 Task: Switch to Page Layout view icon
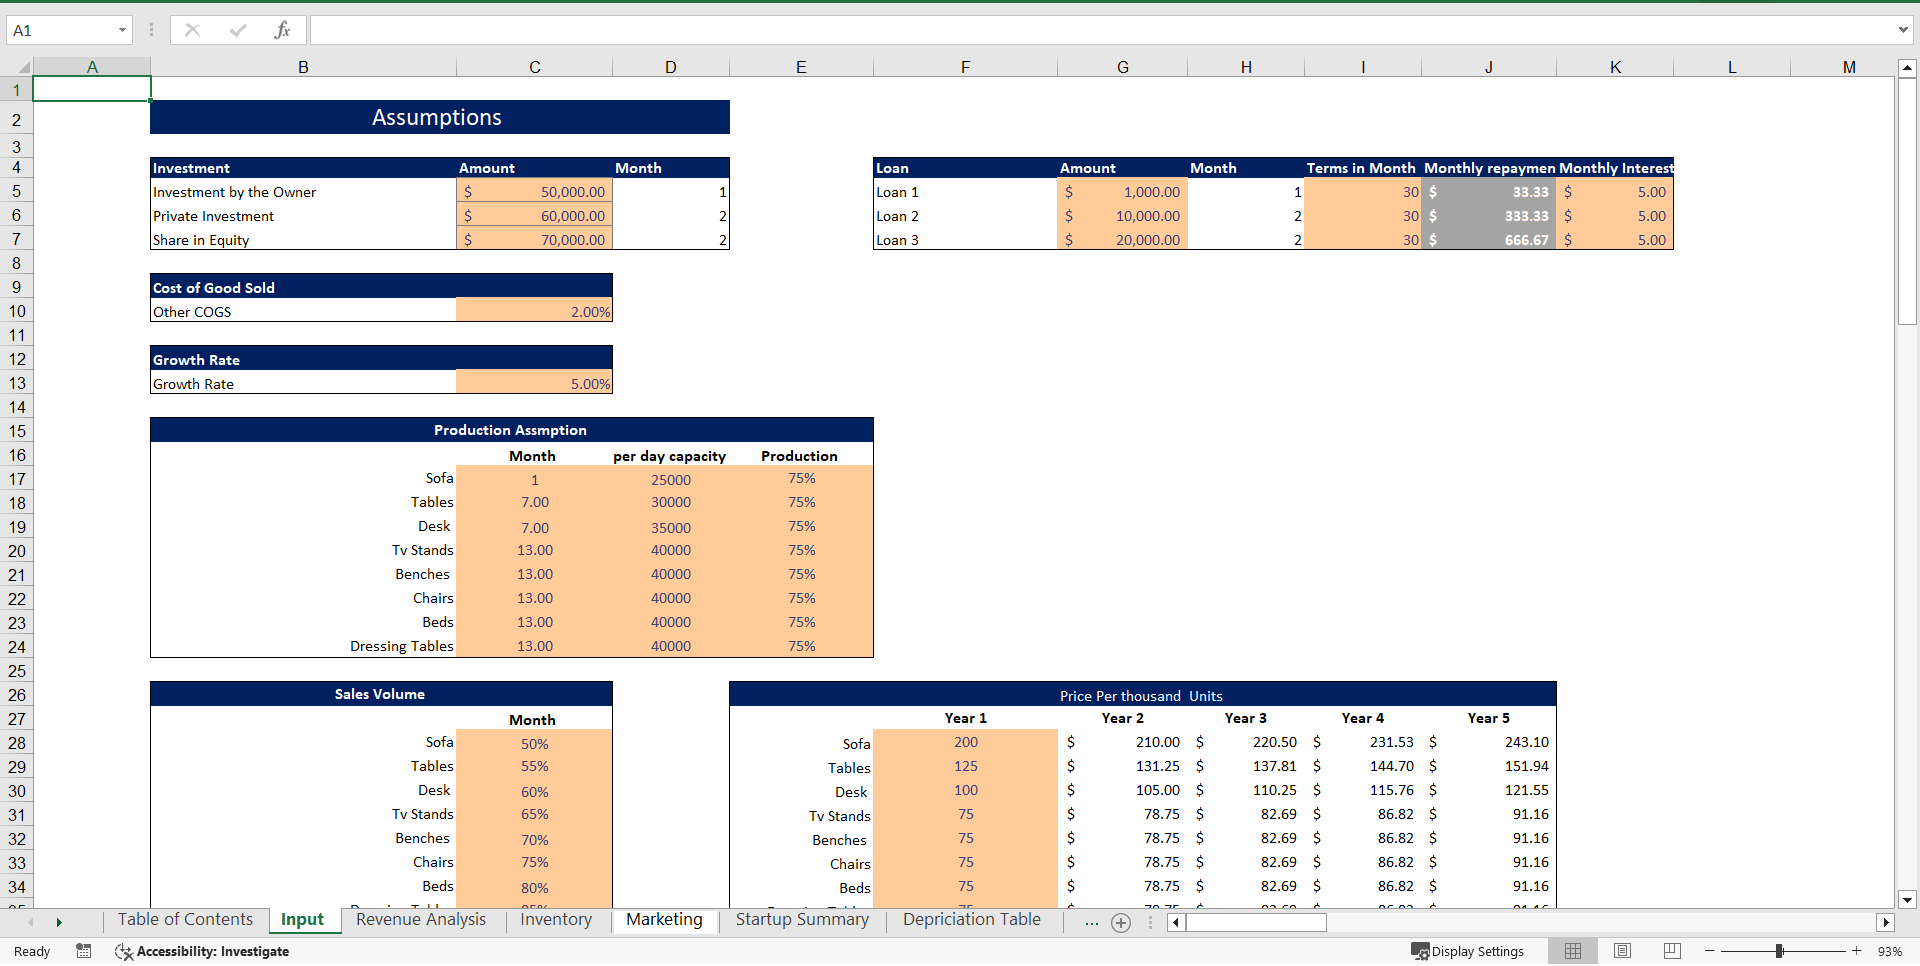click(1622, 951)
